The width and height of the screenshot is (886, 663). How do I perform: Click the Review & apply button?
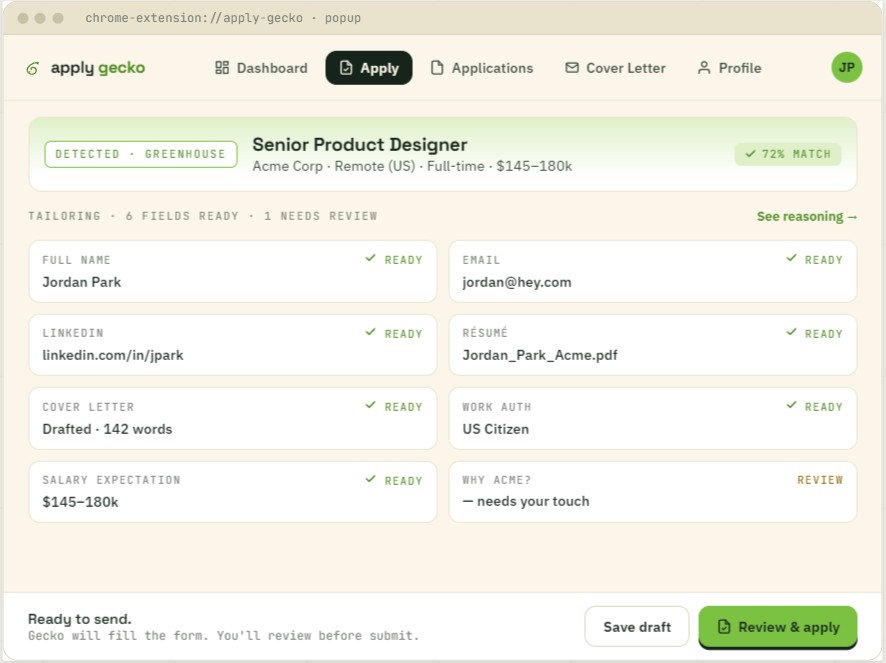778,627
